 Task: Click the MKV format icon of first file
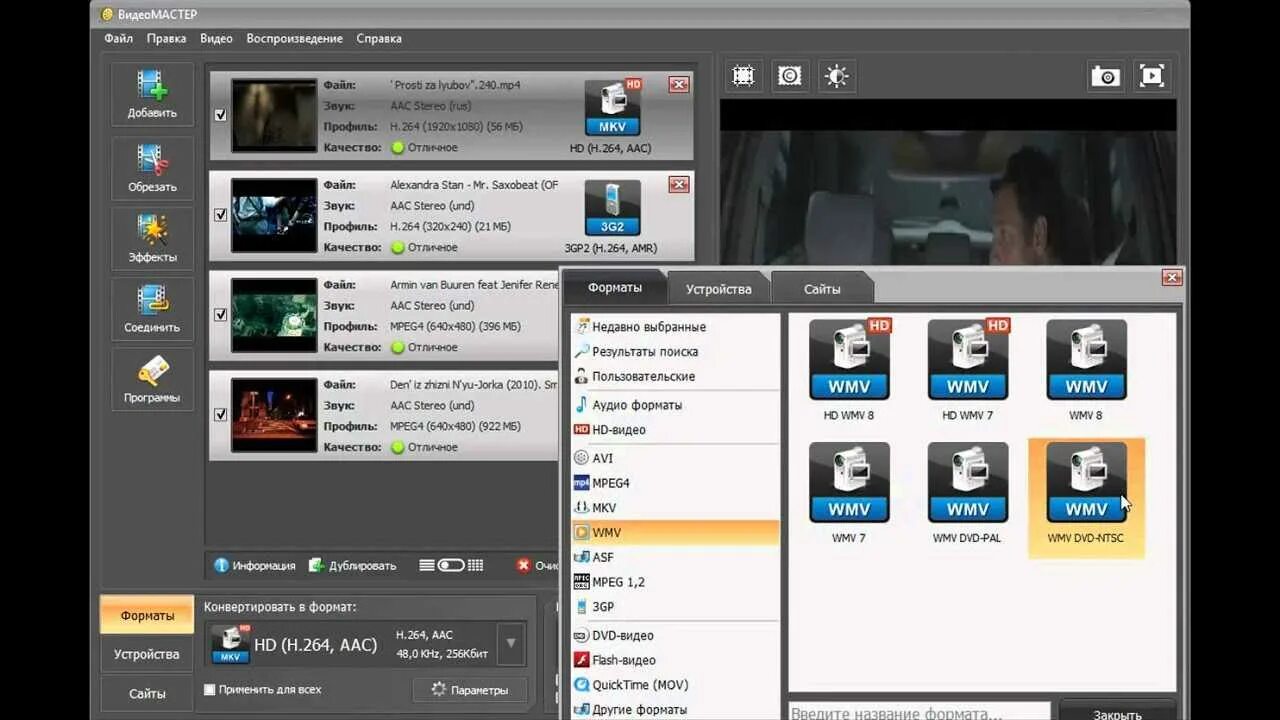[x=612, y=108]
